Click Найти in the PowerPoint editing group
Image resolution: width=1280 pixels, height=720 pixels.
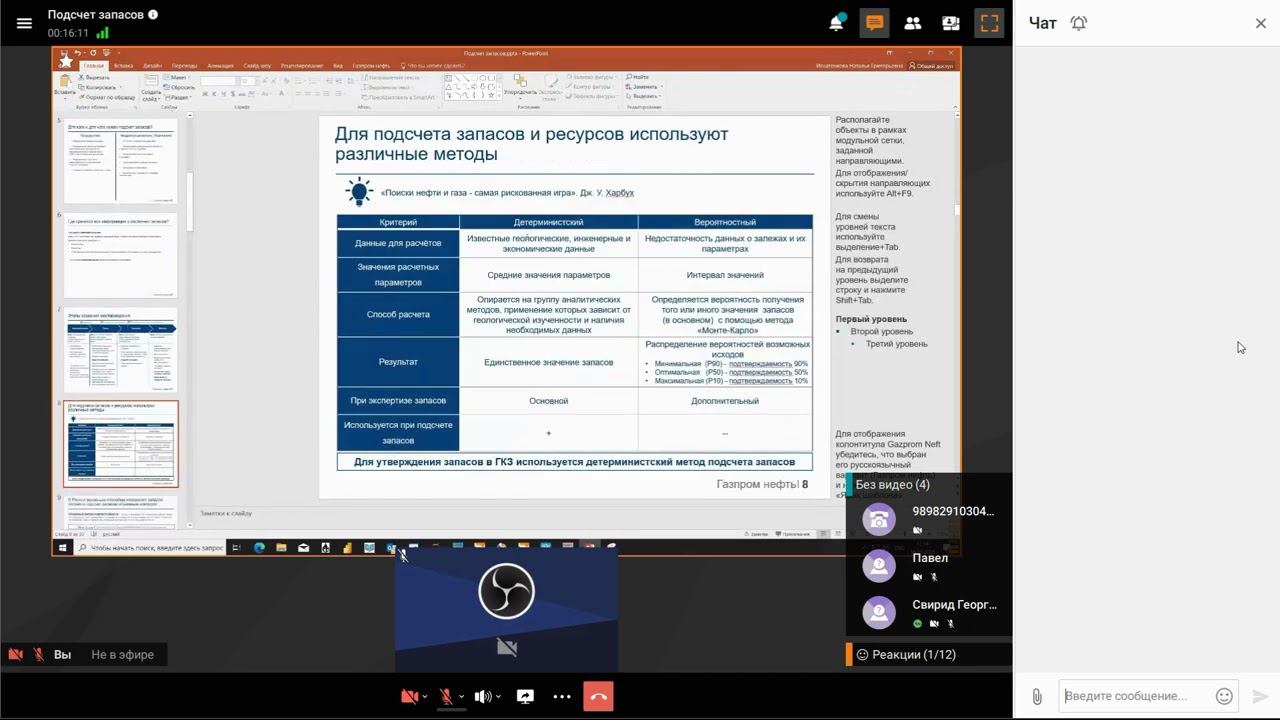(636, 77)
